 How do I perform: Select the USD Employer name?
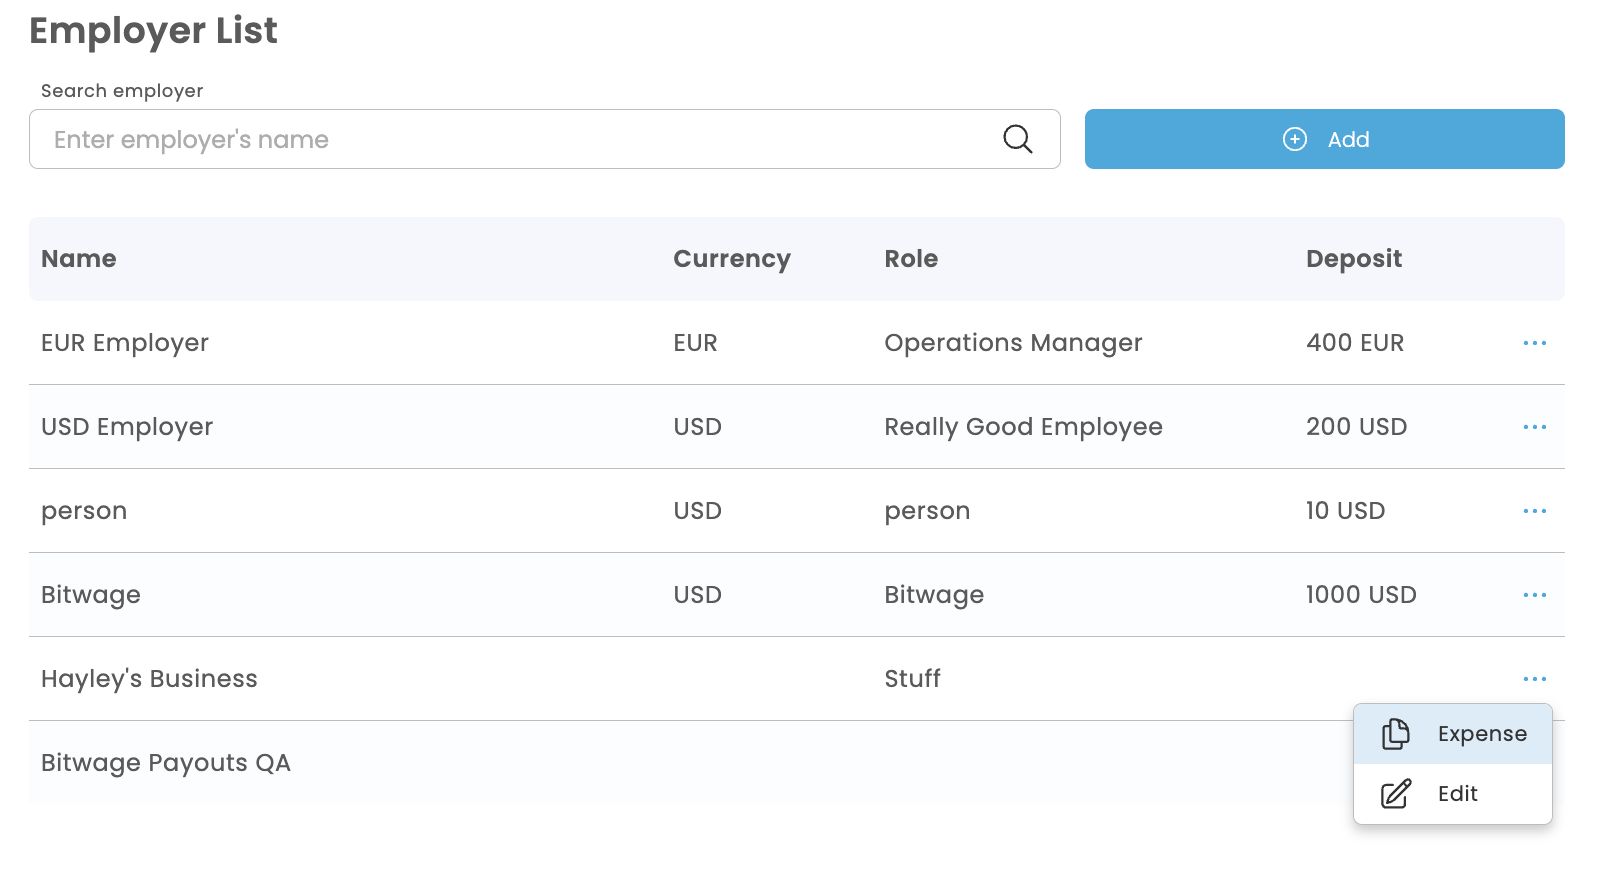127,427
